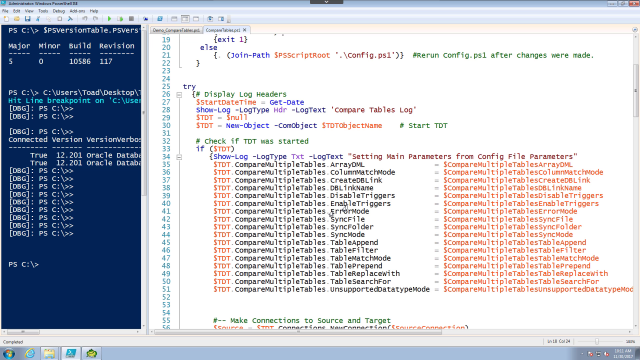The width and height of the screenshot is (640, 360).
Task: Open the Debug menu
Action: (x=59, y=11)
